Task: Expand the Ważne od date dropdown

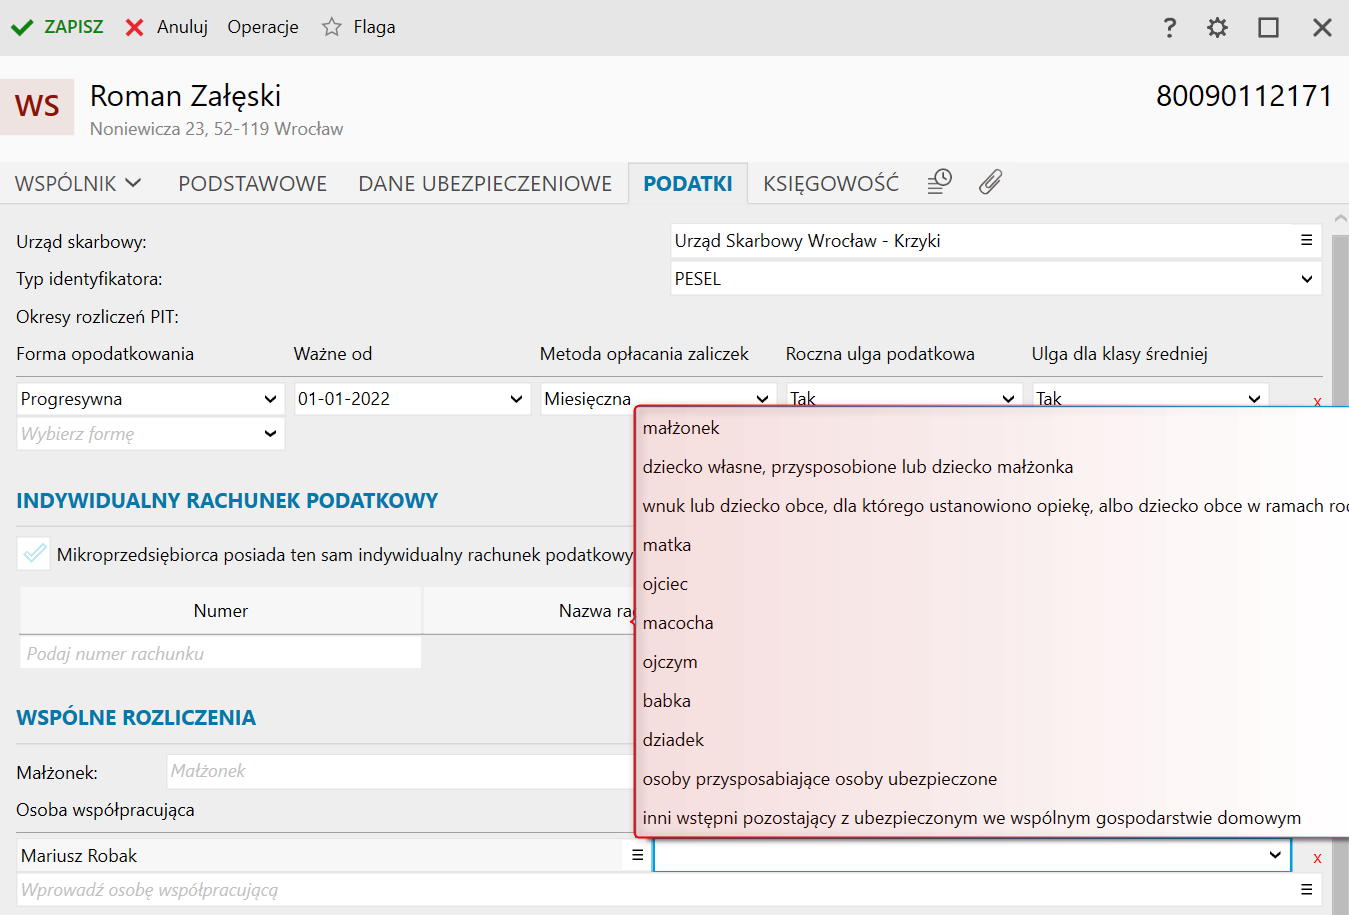Action: [x=516, y=399]
